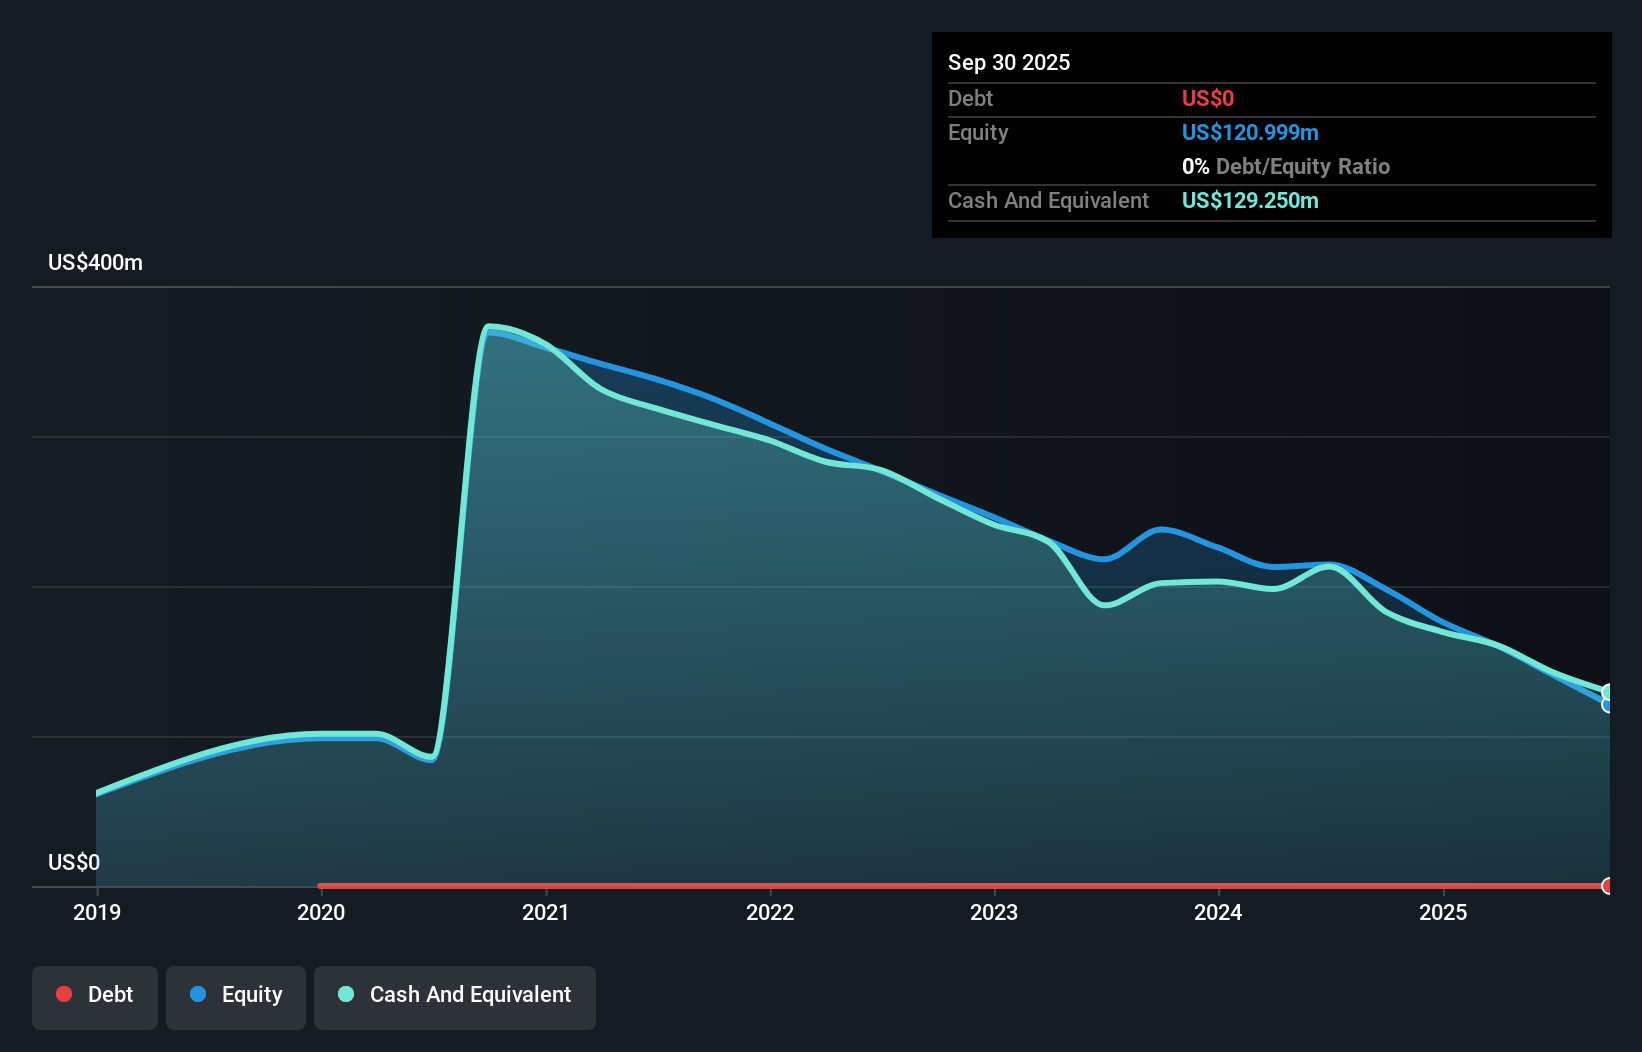Screen dimensions: 1642x1052
Task: Click the Sep 30 2025 tooltip date
Action: pyautogui.click(x=1009, y=62)
